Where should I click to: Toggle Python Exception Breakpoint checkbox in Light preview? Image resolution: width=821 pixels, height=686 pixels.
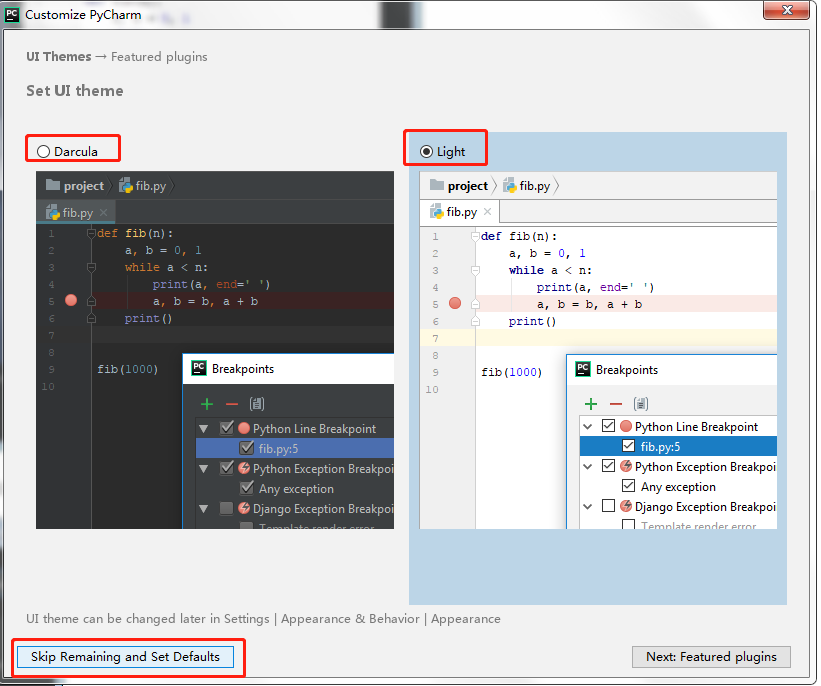coord(608,466)
